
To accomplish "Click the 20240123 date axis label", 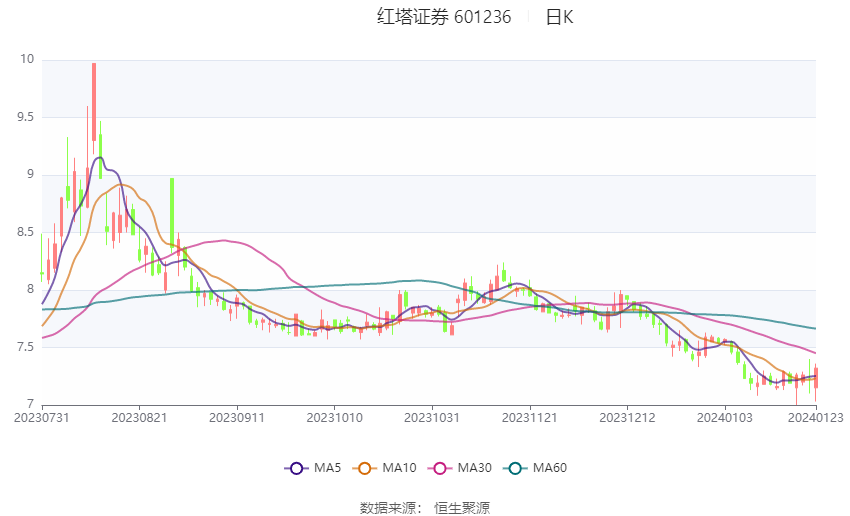I will pyautogui.click(x=816, y=418).
